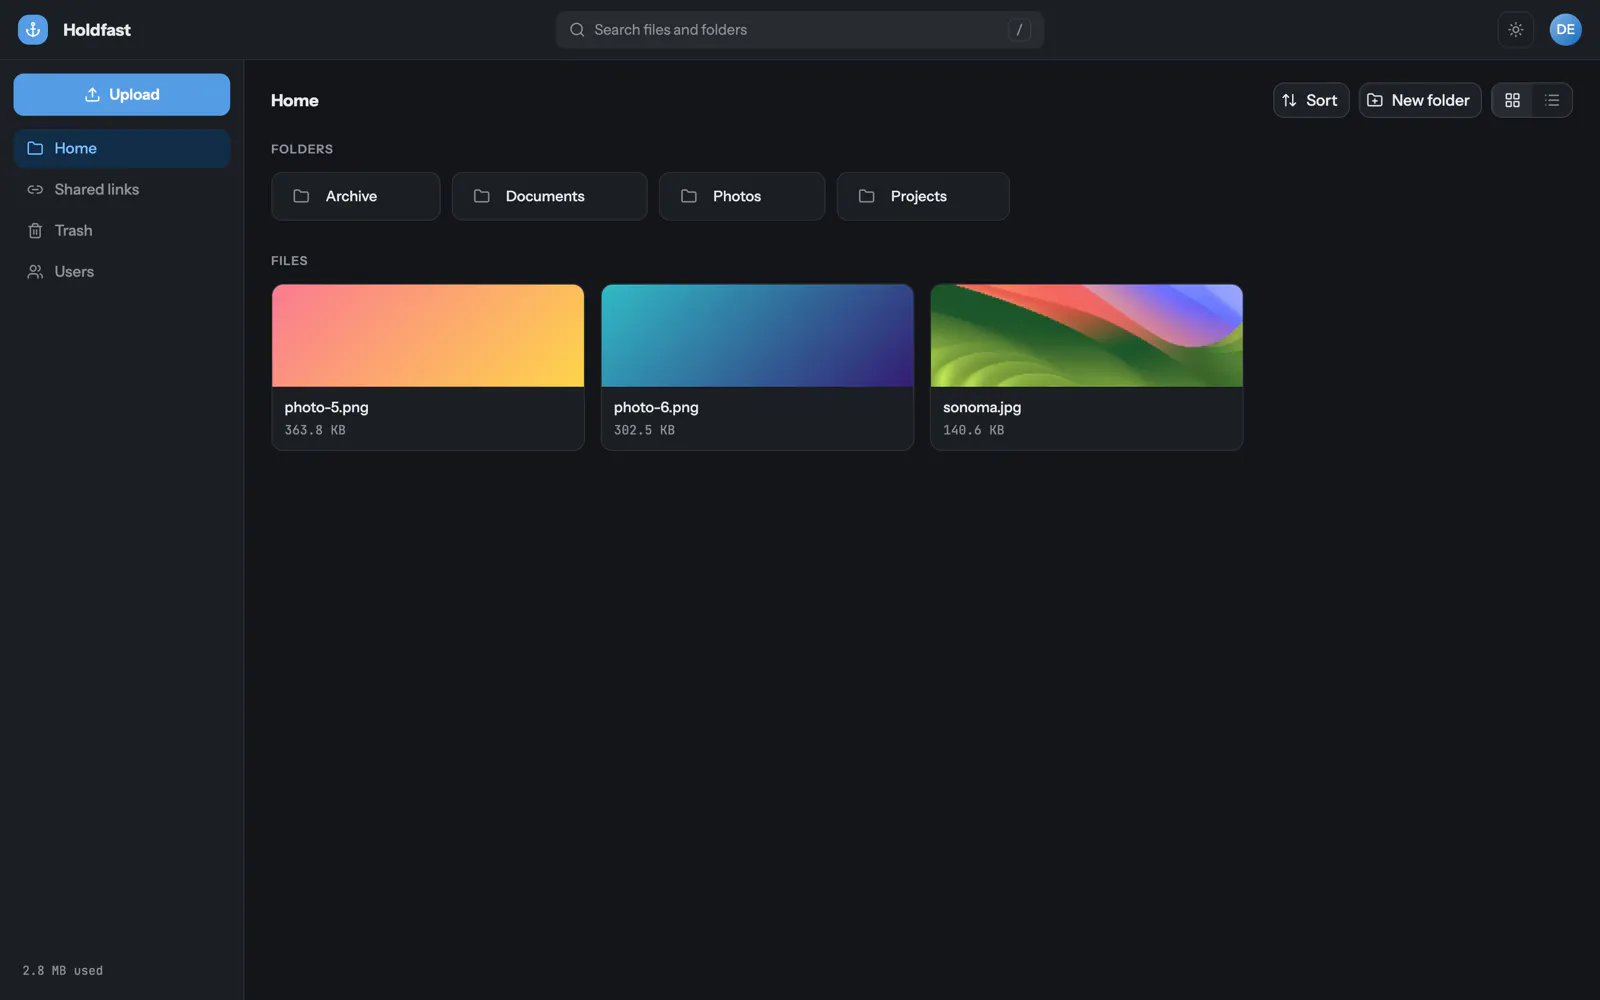
Task: Go to Shared links in sidebar
Action: pos(122,189)
